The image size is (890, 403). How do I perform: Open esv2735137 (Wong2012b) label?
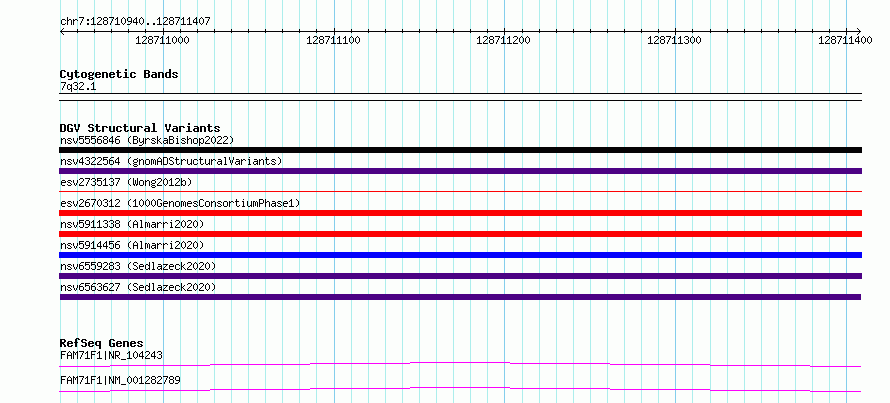[x=126, y=182]
